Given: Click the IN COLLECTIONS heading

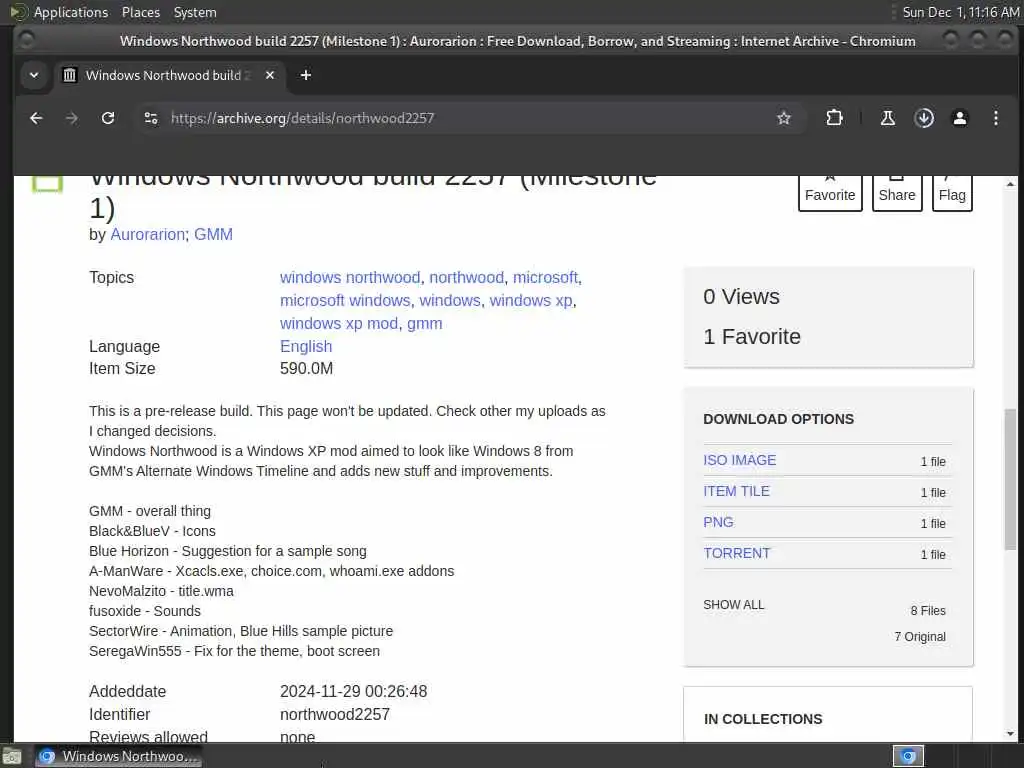Looking at the screenshot, I should click(x=763, y=719).
